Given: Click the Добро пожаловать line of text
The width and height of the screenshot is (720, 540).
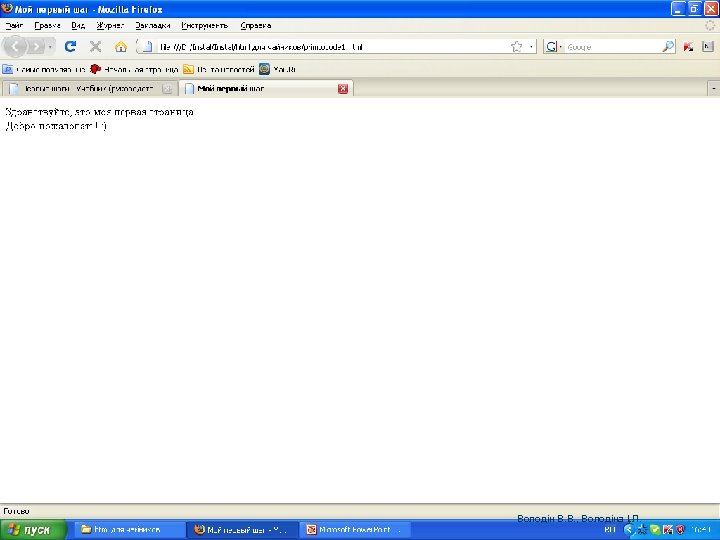Looking at the screenshot, I should point(56,126).
